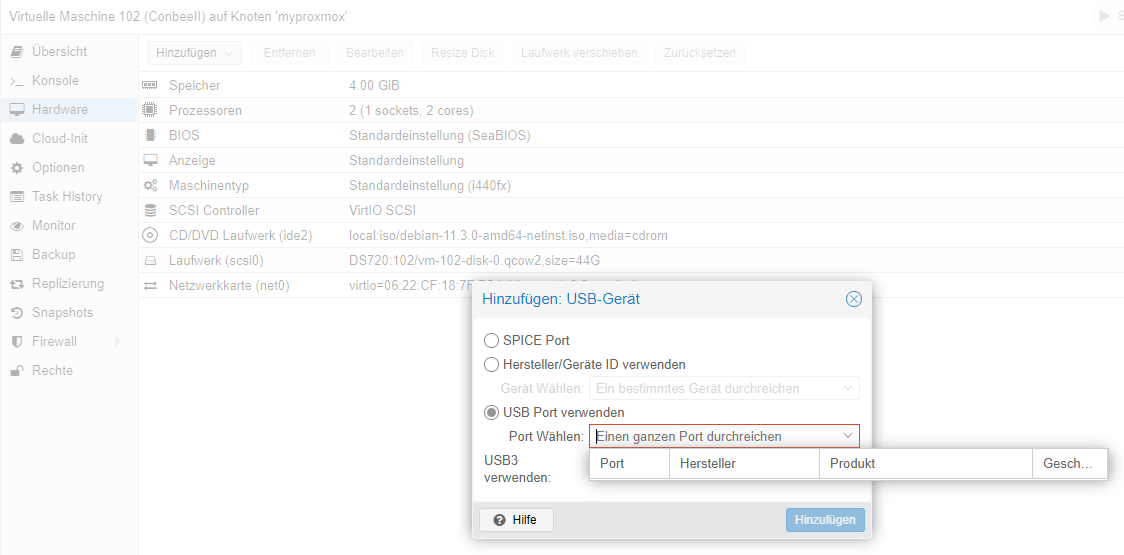Close the USB-Gerät dialog with X icon
The image size is (1124, 555).
[x=853, y=299]
